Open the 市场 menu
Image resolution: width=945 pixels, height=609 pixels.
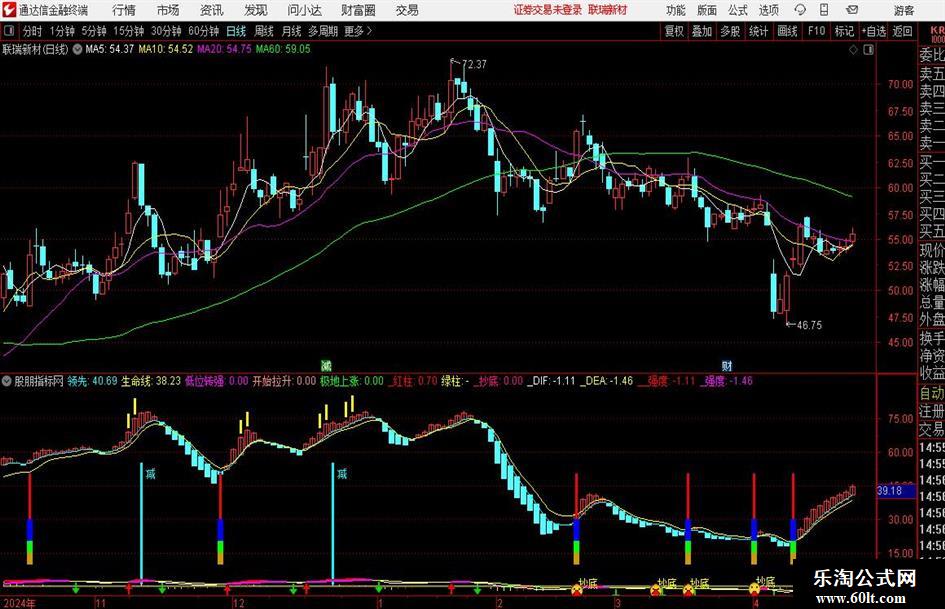pos(168,10)
